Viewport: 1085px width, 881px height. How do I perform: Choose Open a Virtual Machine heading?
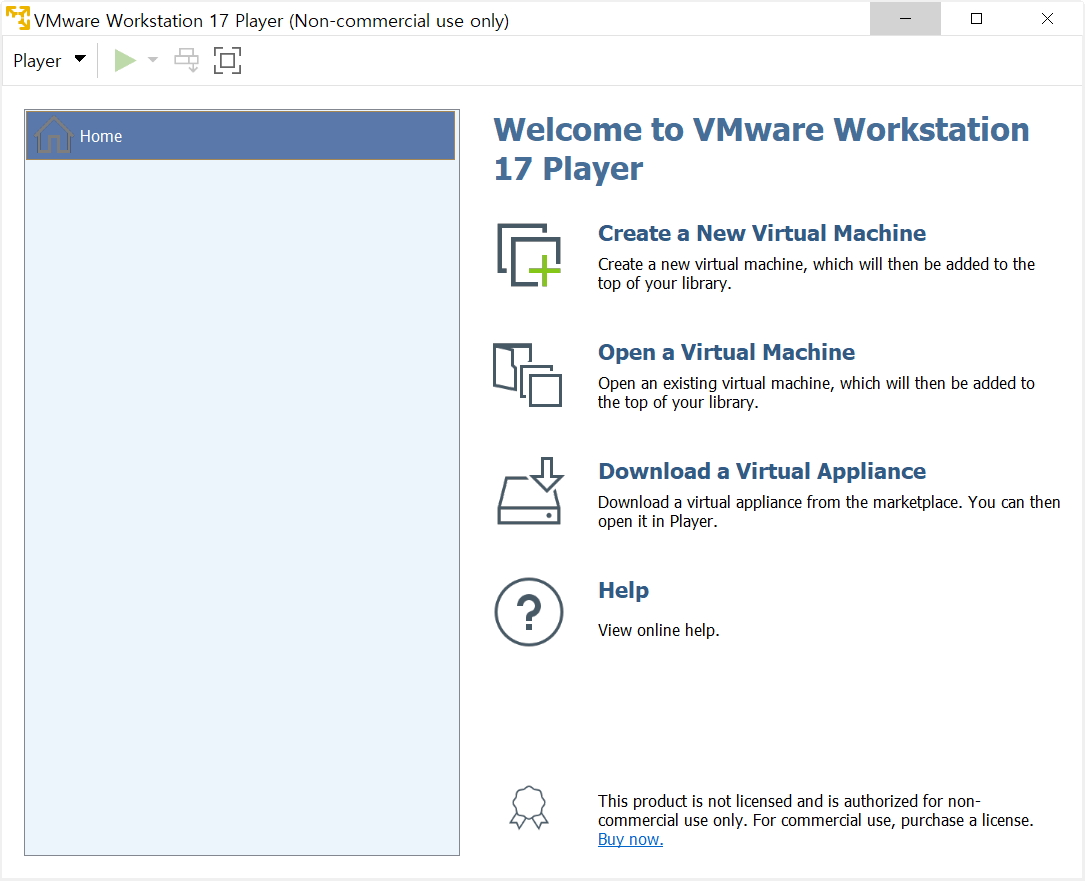click(x=727, y=352)
